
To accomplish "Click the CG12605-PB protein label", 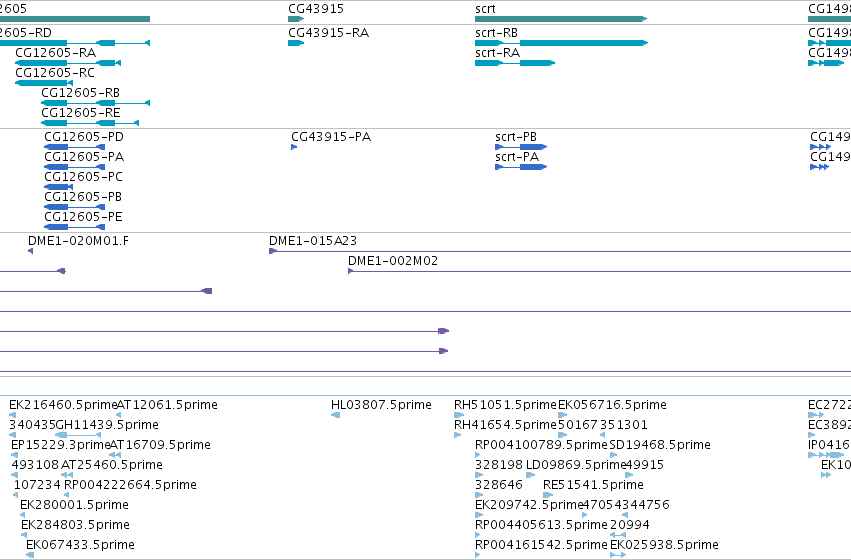I will pos(83,197).
